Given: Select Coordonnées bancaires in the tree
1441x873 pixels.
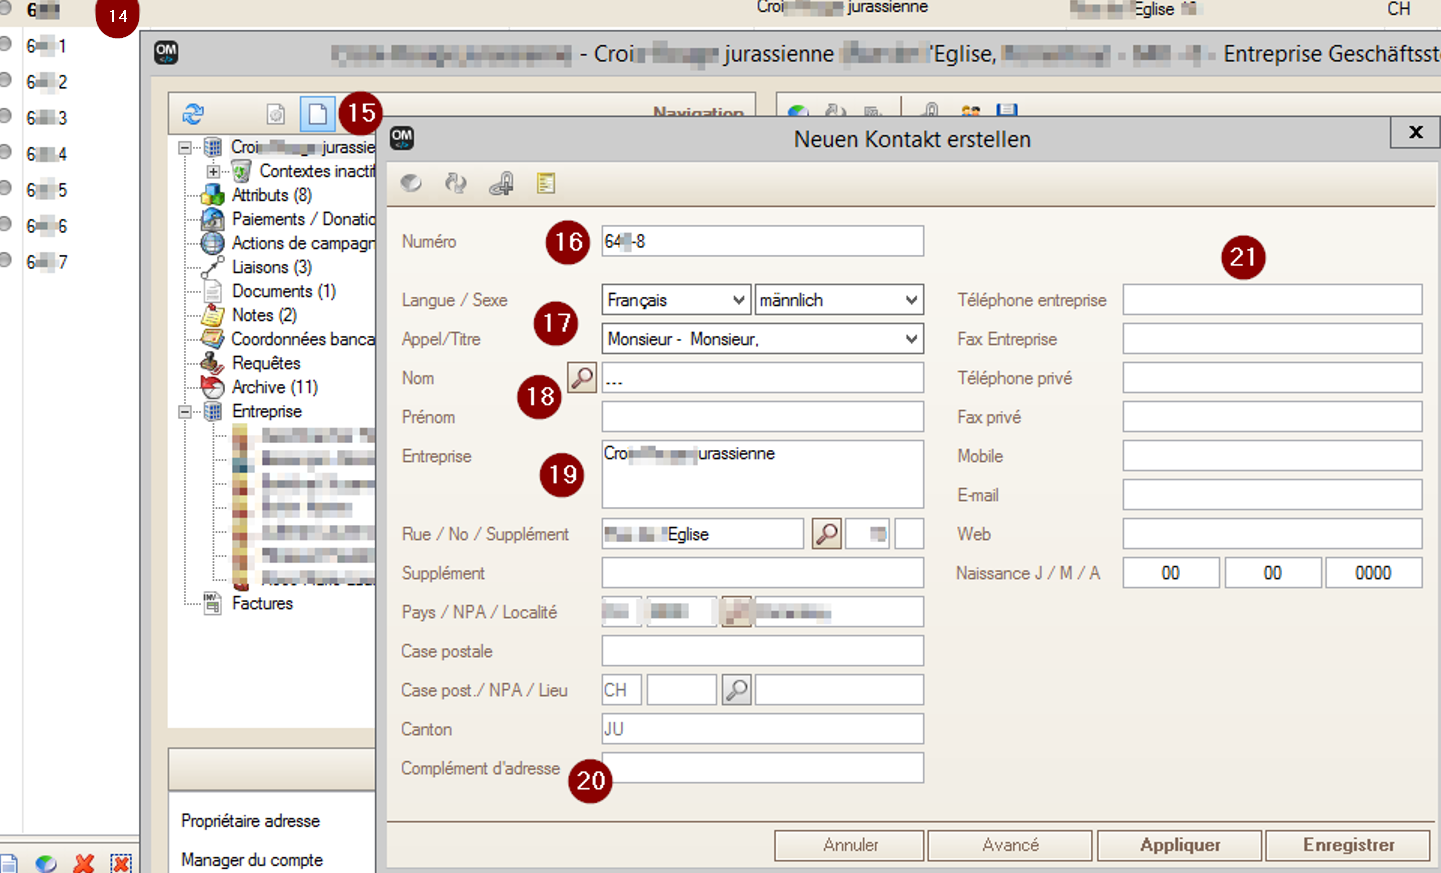Looking at the screenshot, I should click(303, 339).
